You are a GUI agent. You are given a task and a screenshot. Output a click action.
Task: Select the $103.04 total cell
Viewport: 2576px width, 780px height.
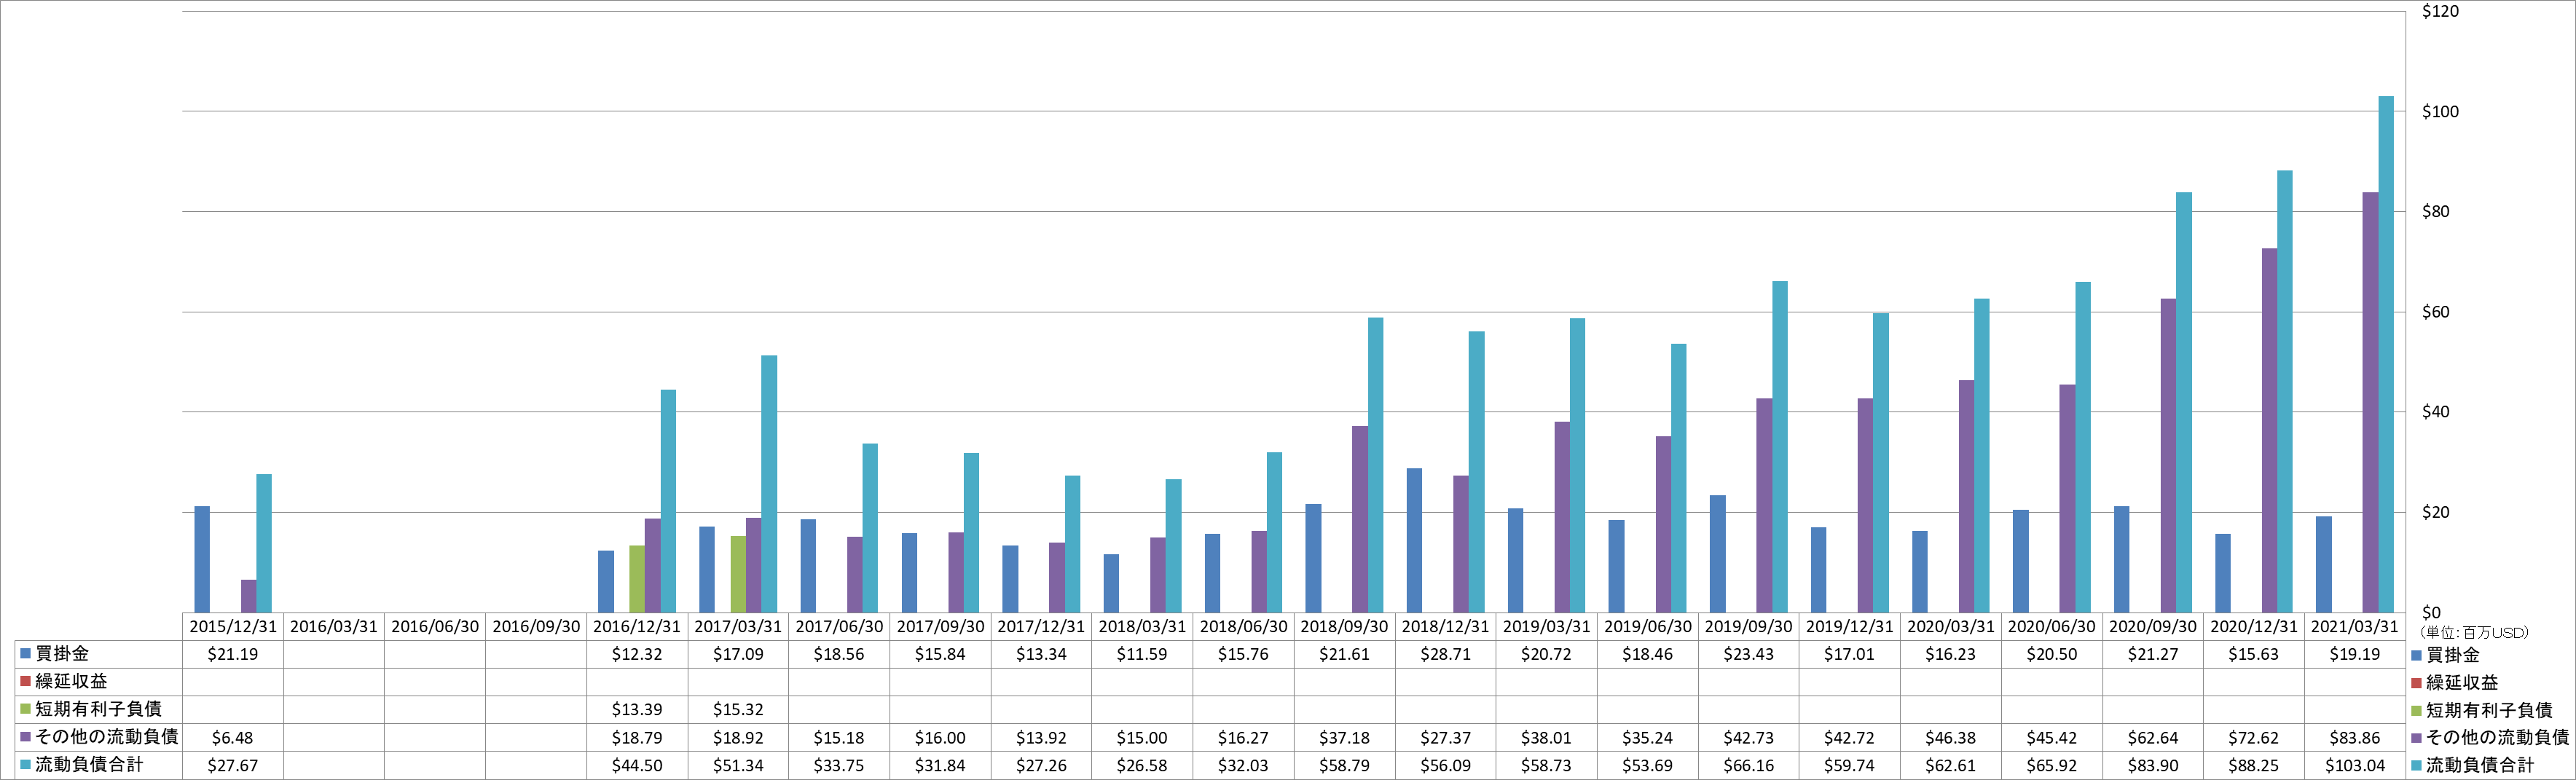[x=2355, y=766]
